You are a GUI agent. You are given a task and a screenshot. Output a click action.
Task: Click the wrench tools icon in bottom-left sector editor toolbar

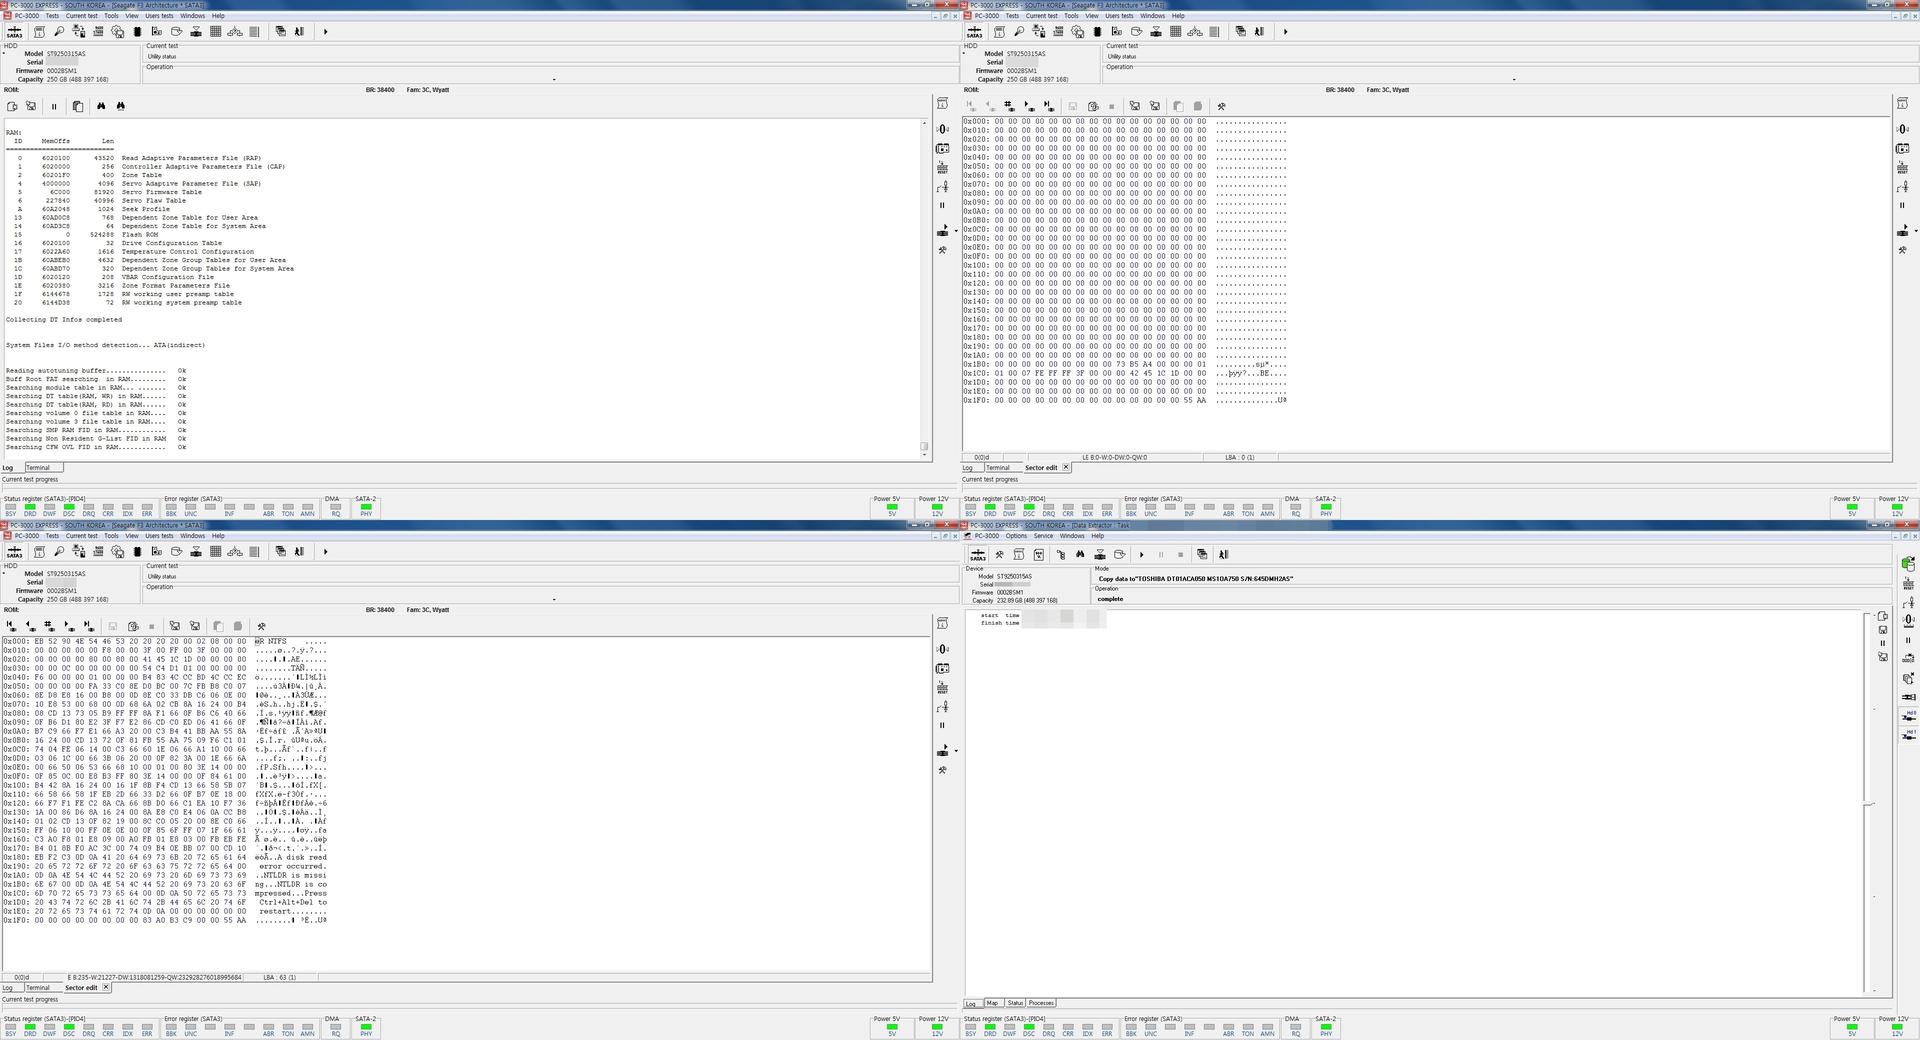point(261,626)
